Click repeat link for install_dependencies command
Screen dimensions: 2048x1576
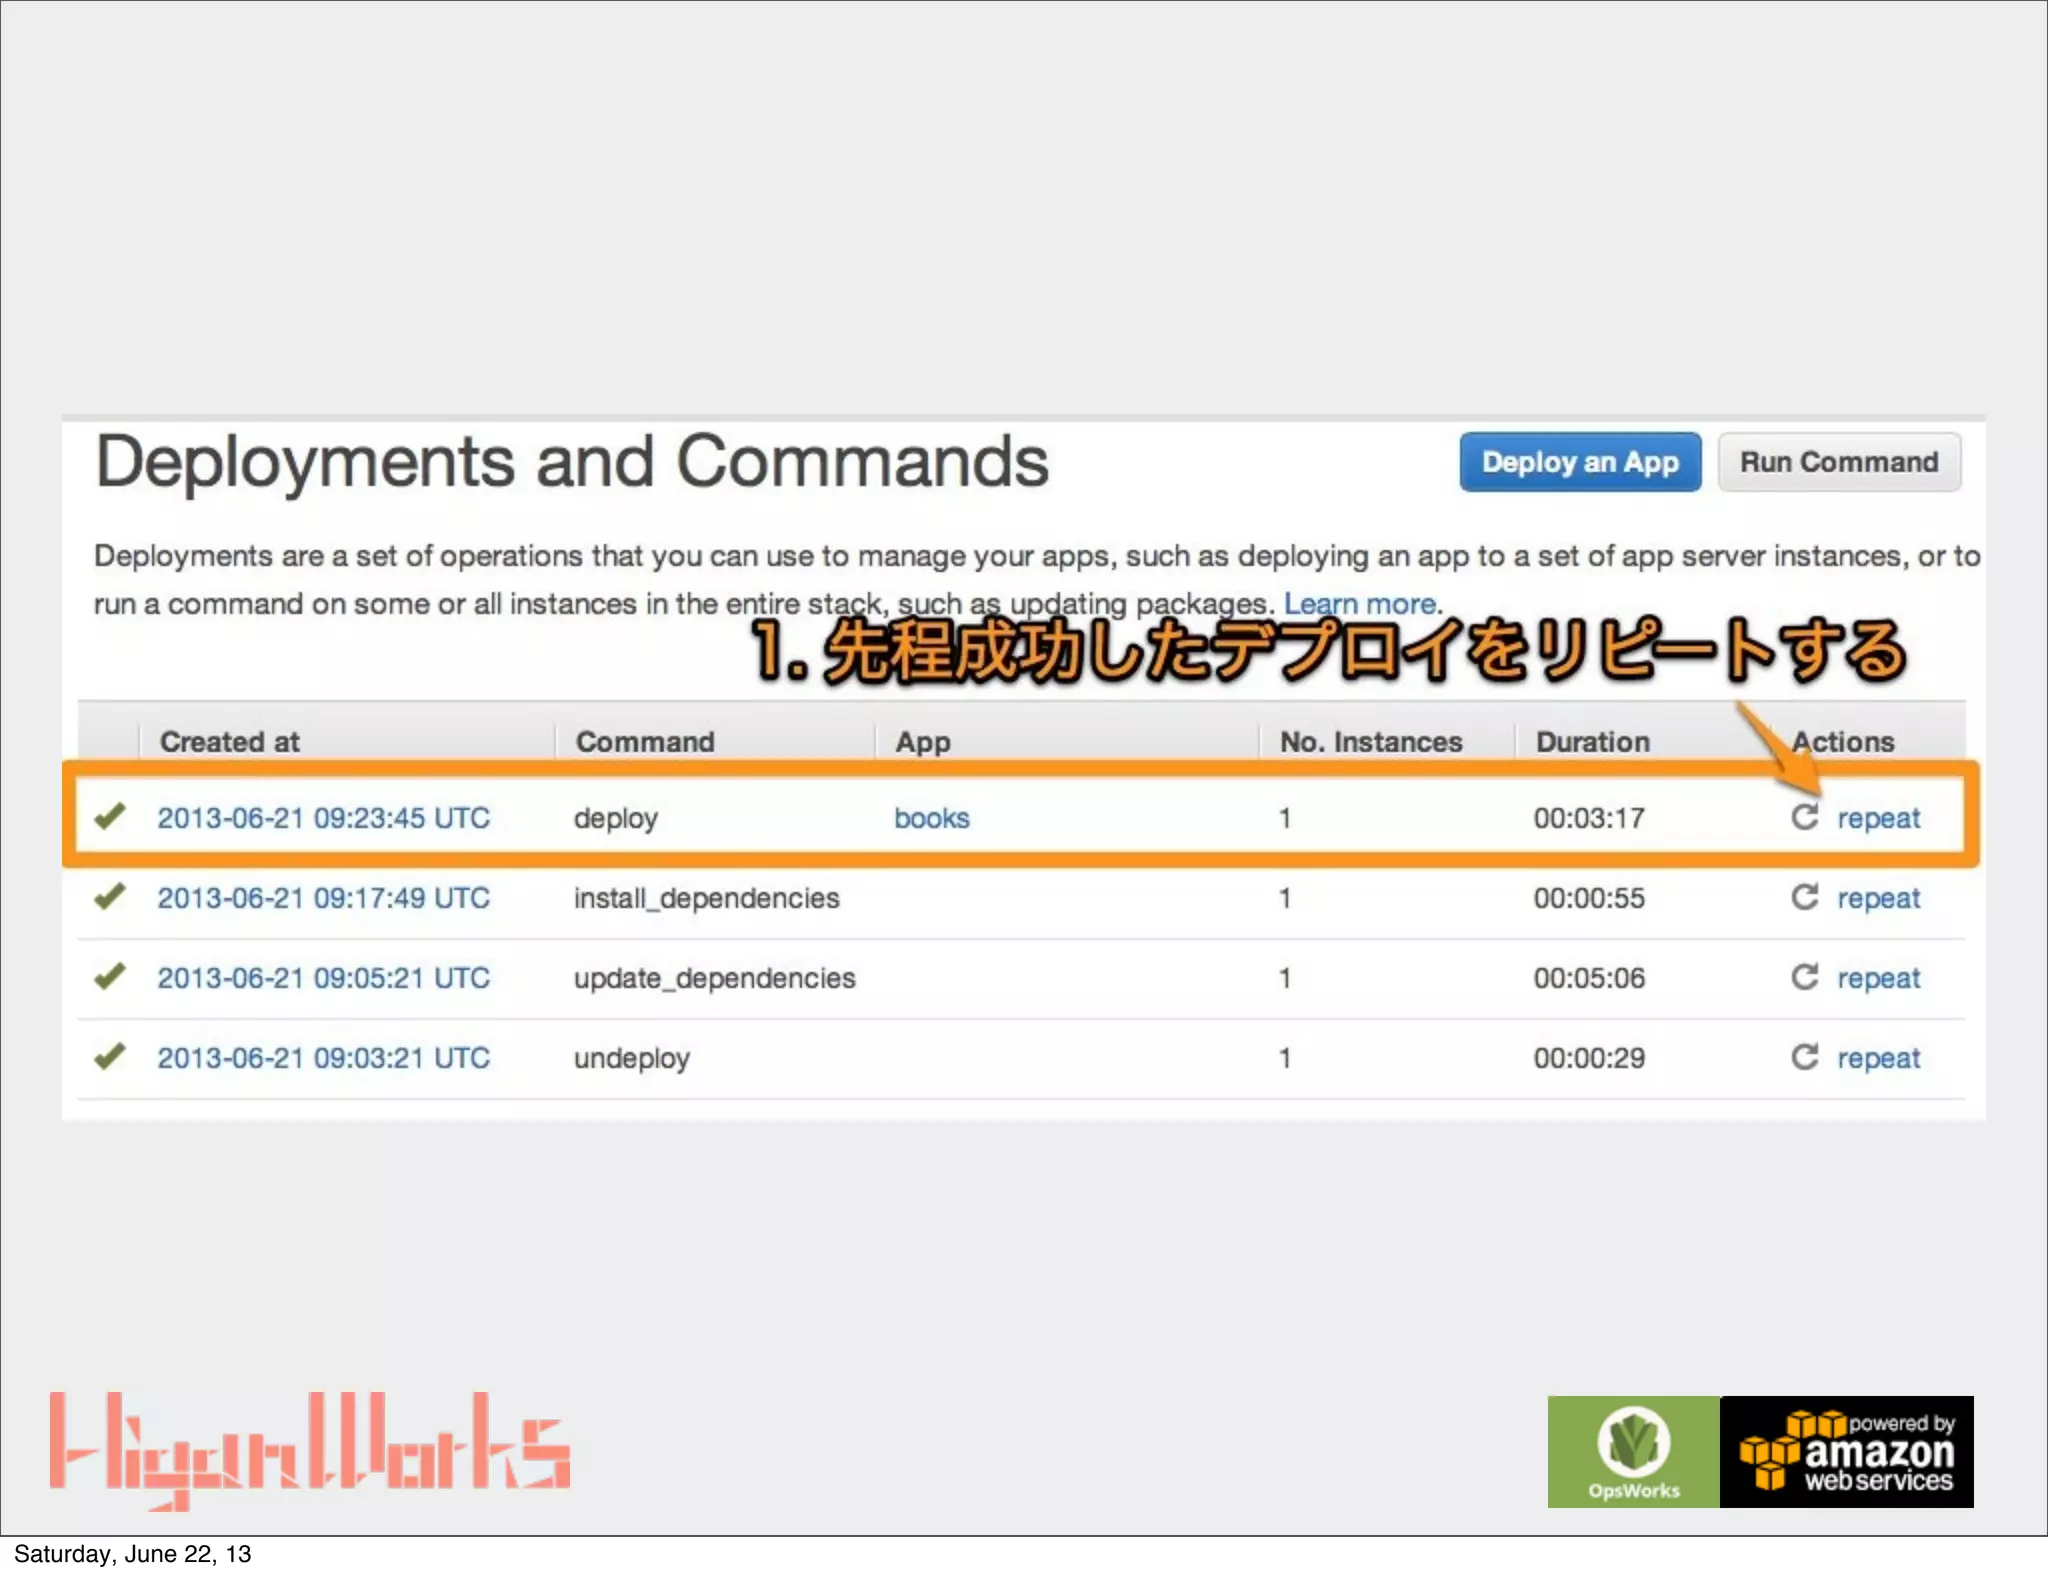(1878, 898)
